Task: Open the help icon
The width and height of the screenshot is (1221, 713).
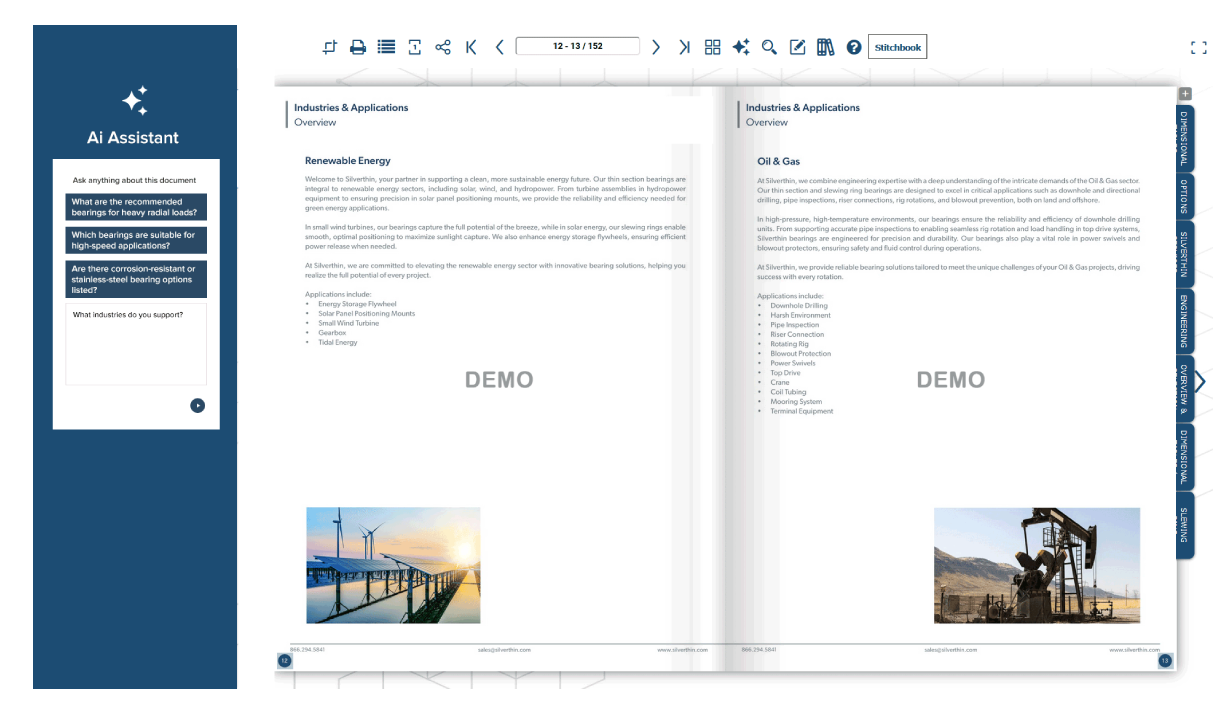Action: 853,46
